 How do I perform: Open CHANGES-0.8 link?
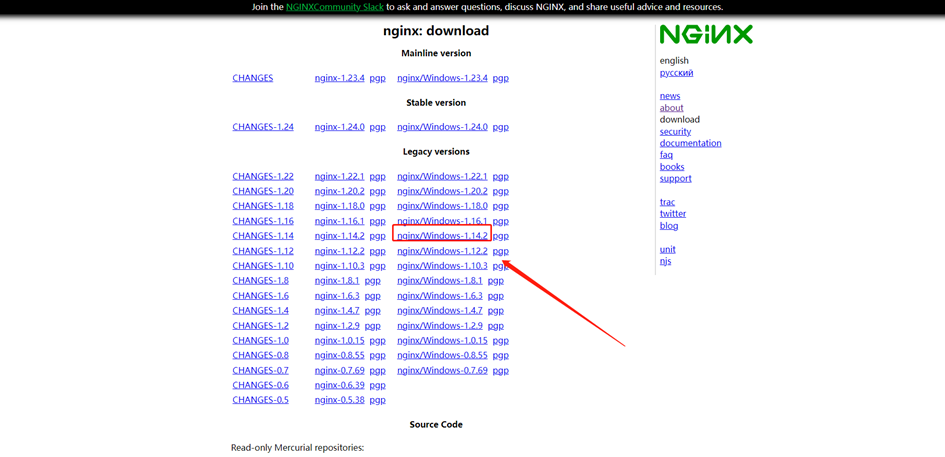click(260, 355)
